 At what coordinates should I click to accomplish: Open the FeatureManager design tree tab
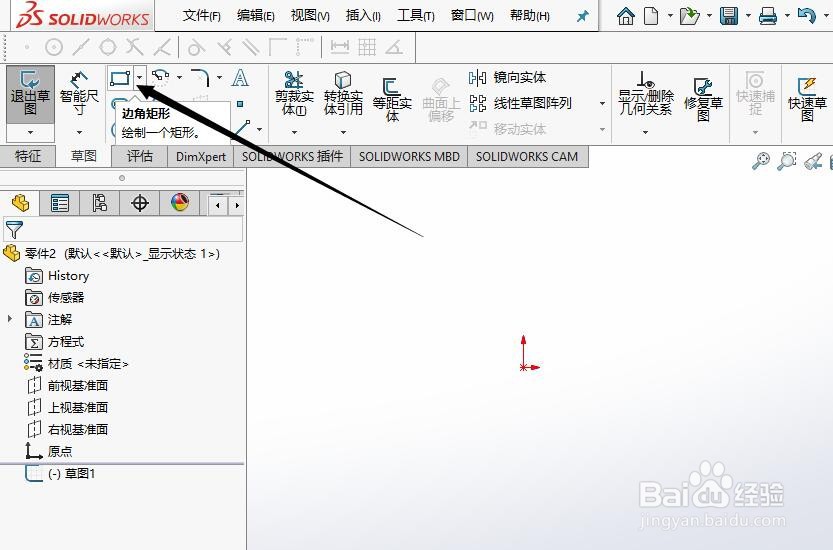click(x=20, y=203)
